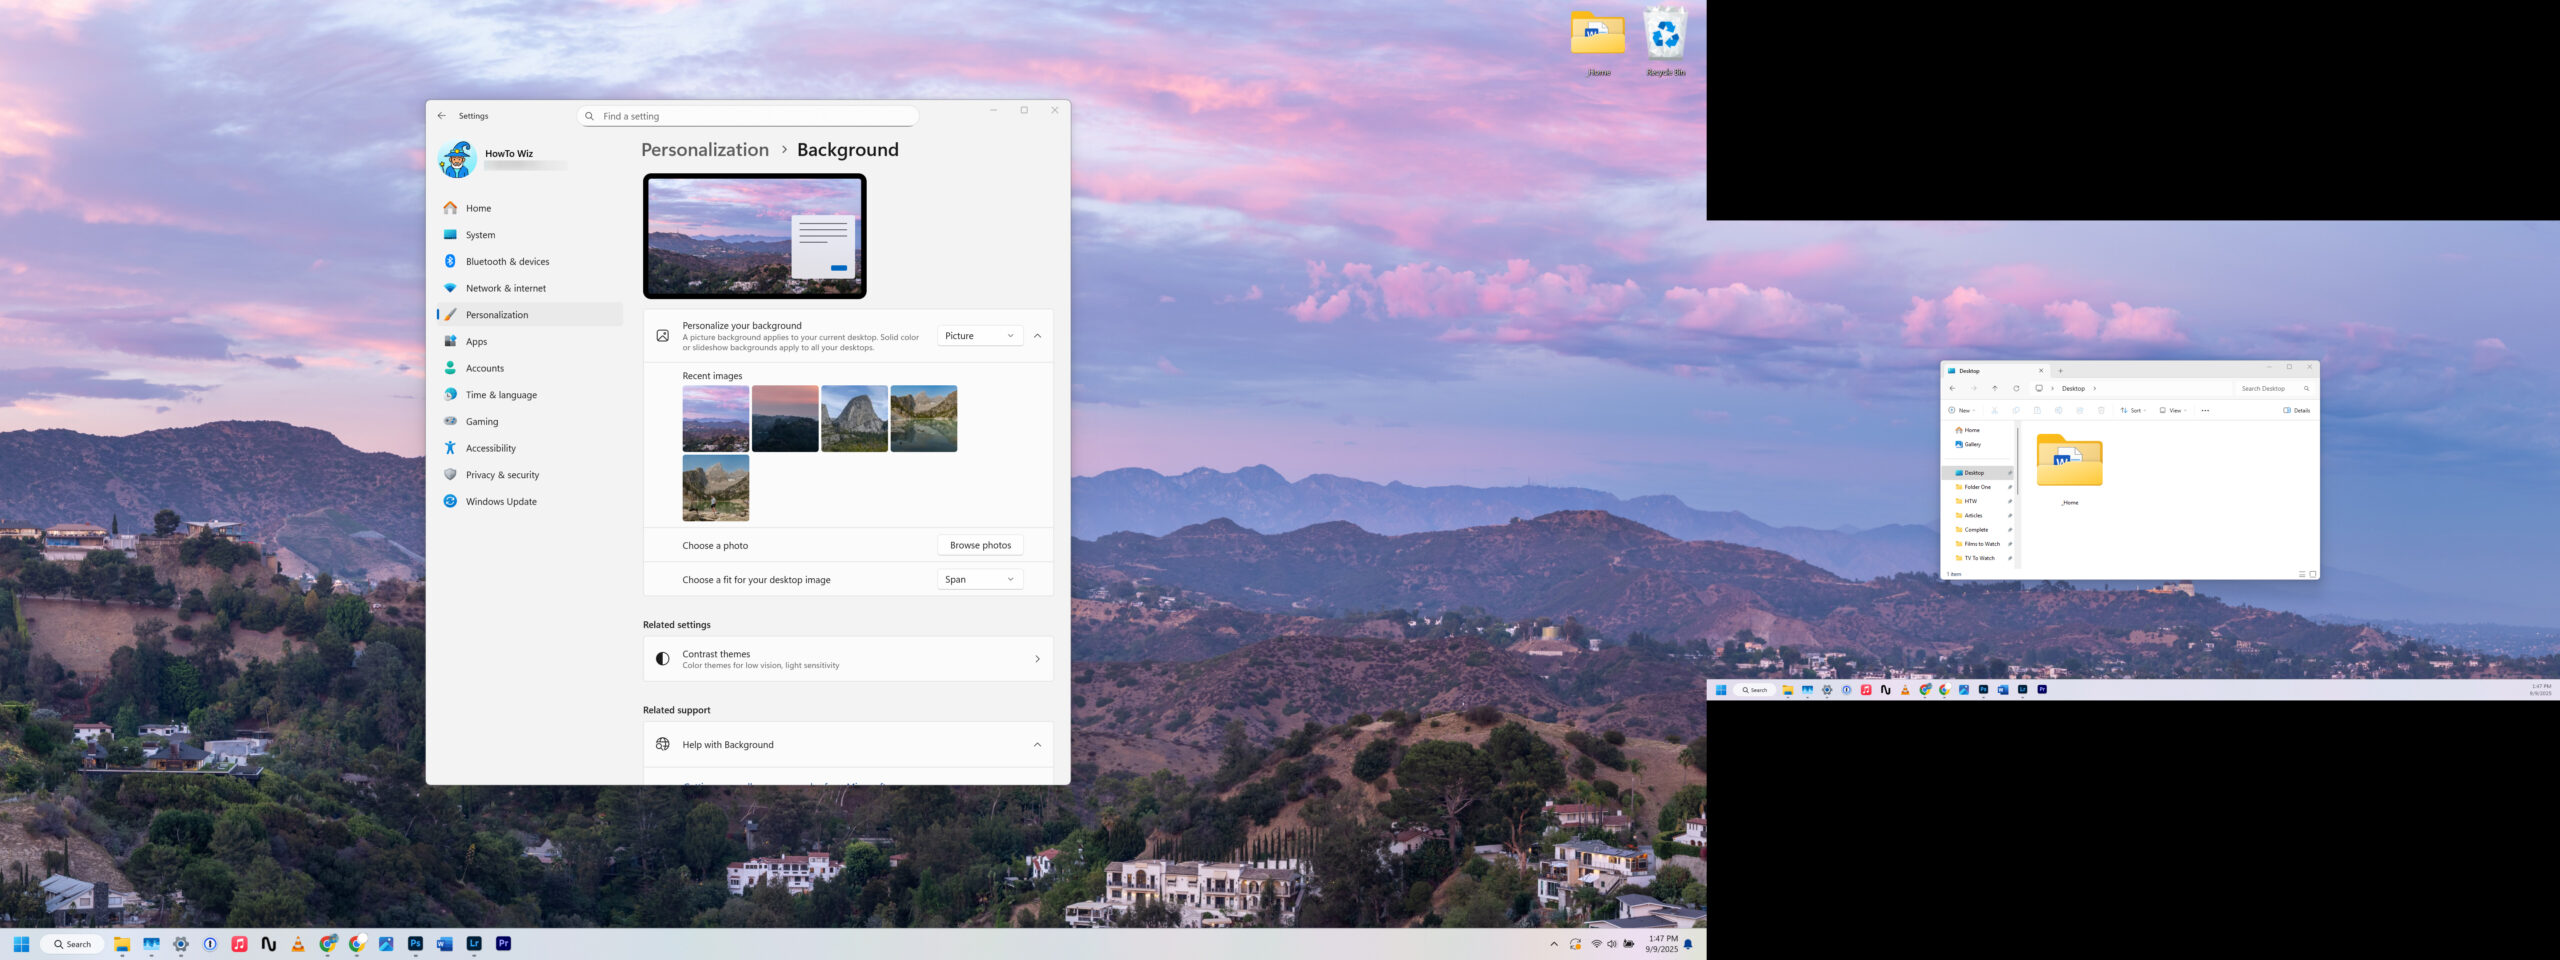Open a new File Explorer tab
Screen dimensions: 2560x960
pos(2060,371)
